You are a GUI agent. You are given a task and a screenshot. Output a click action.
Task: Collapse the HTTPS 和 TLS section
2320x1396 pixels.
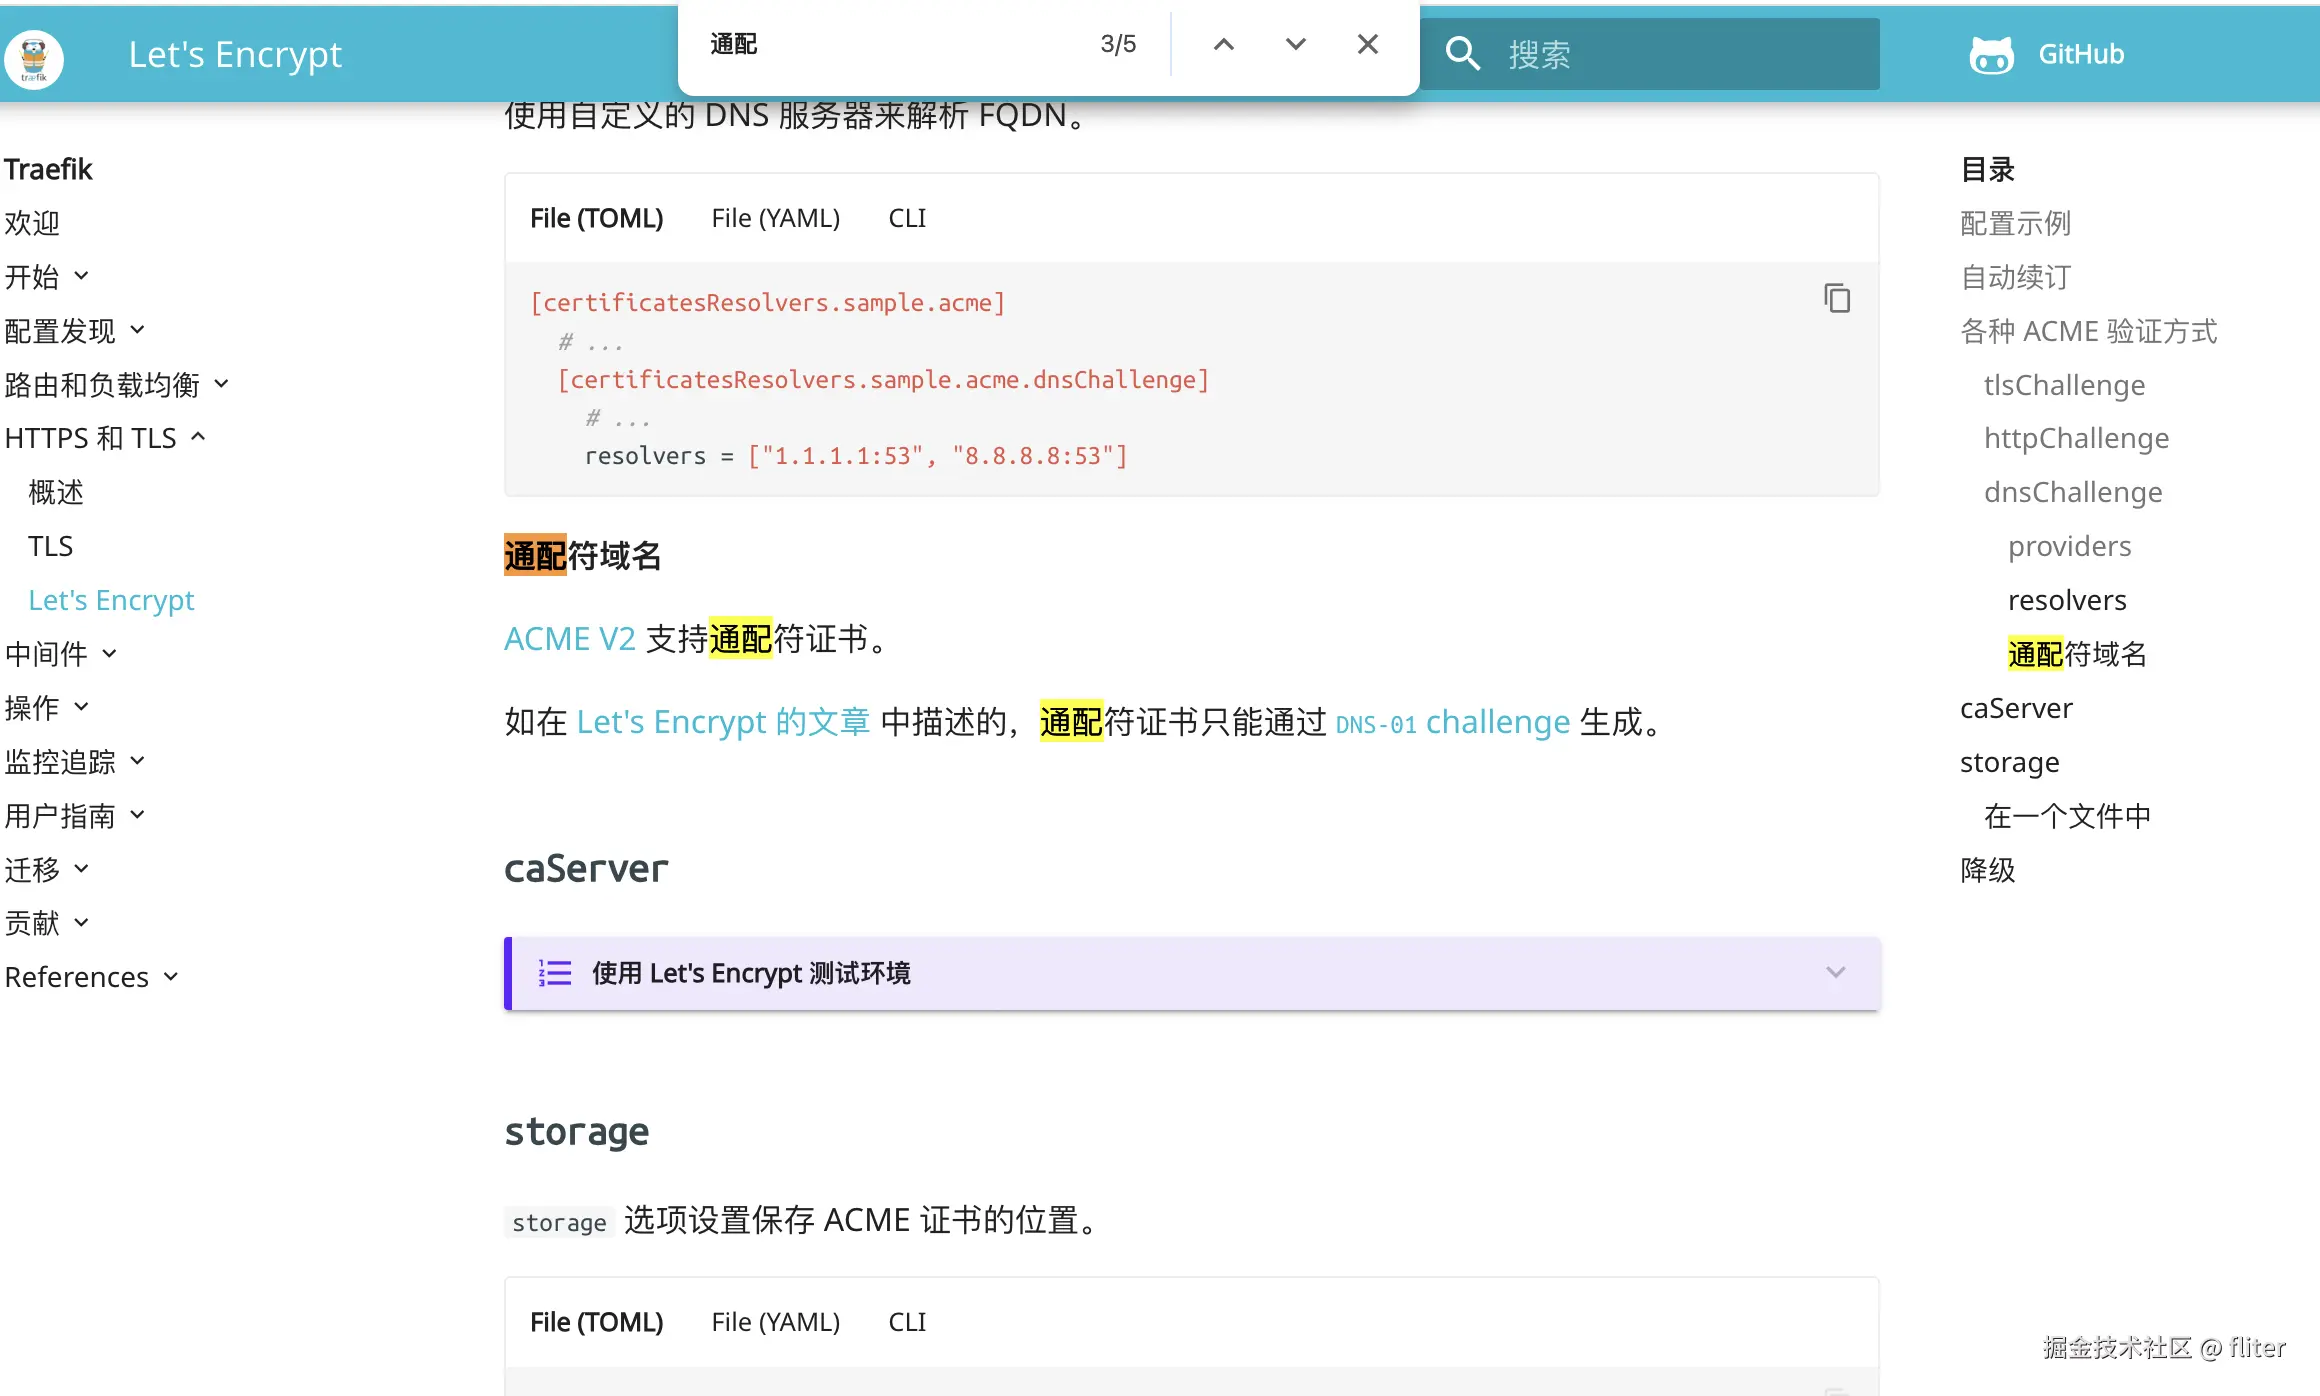point(198,438)
